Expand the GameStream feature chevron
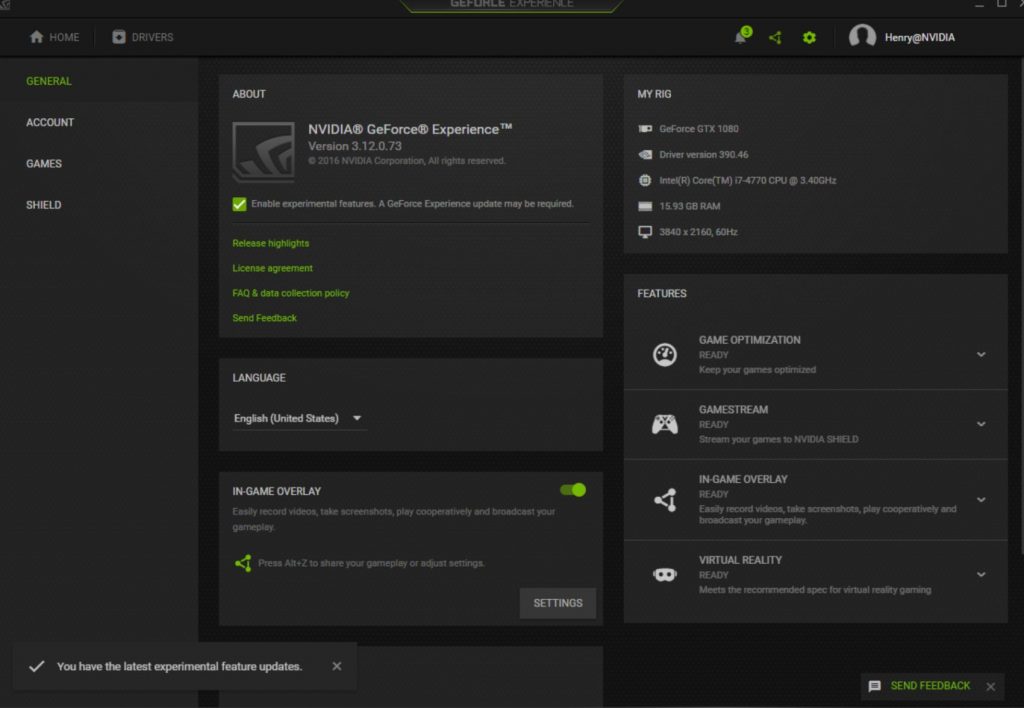Viewport: 1024px width, 708px height. click(x=981, y=424)
